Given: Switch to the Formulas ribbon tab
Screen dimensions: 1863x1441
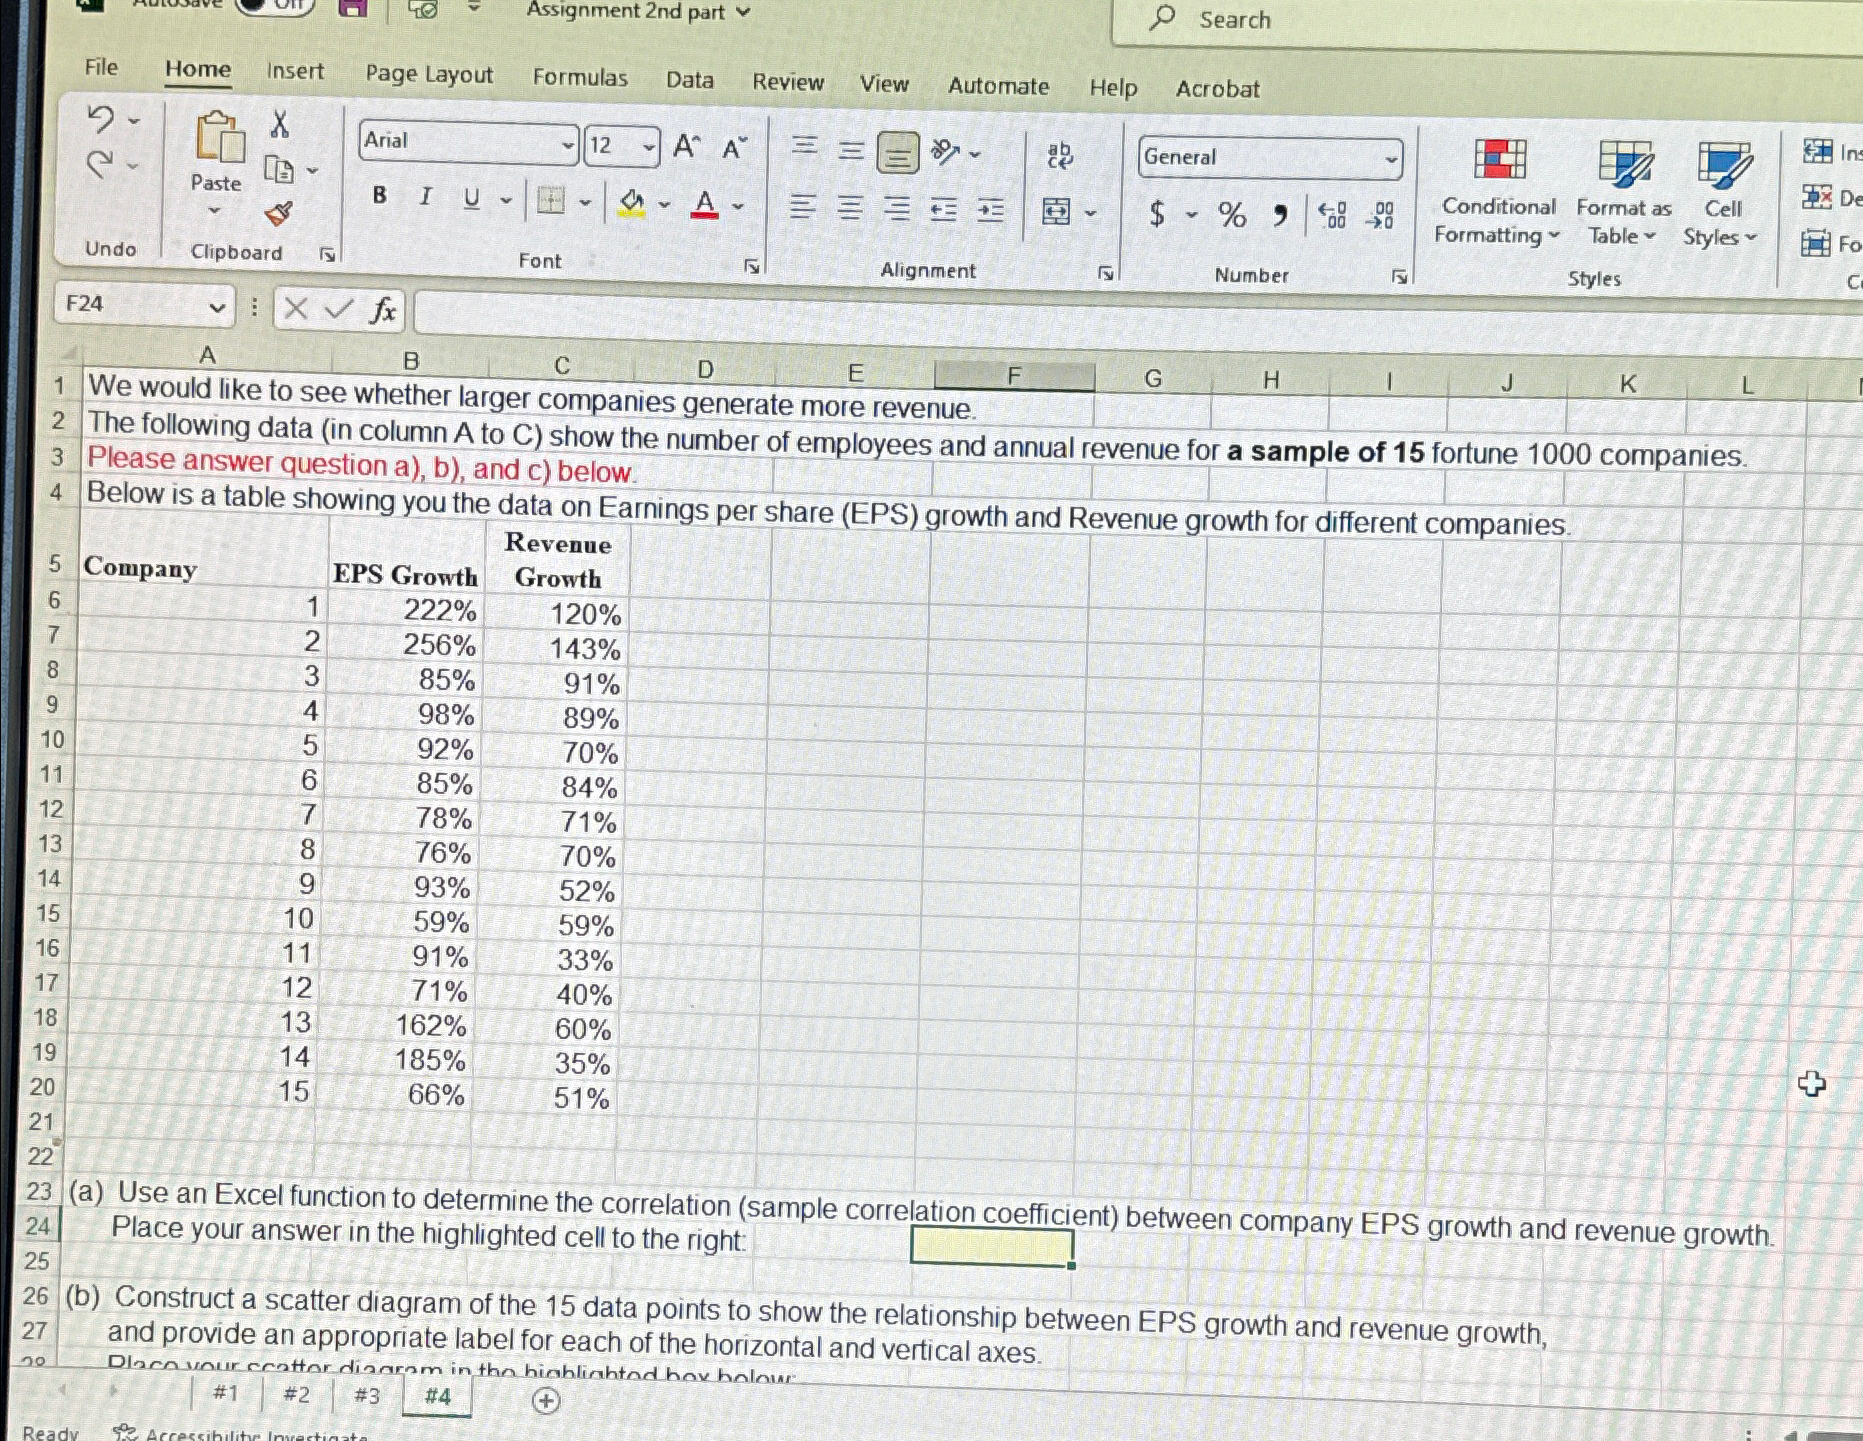Looking at the screenshot, I should (x=580, y=77).
